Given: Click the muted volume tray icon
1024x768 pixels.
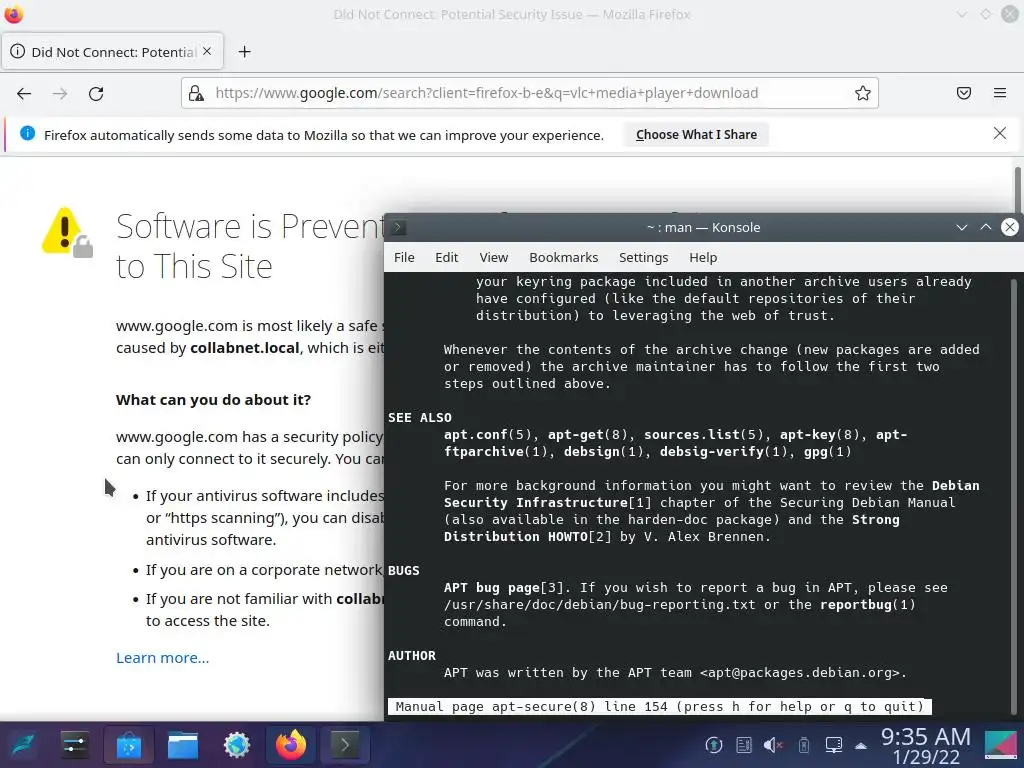Looking at the screenshot, I should click(x=773, y=744).
